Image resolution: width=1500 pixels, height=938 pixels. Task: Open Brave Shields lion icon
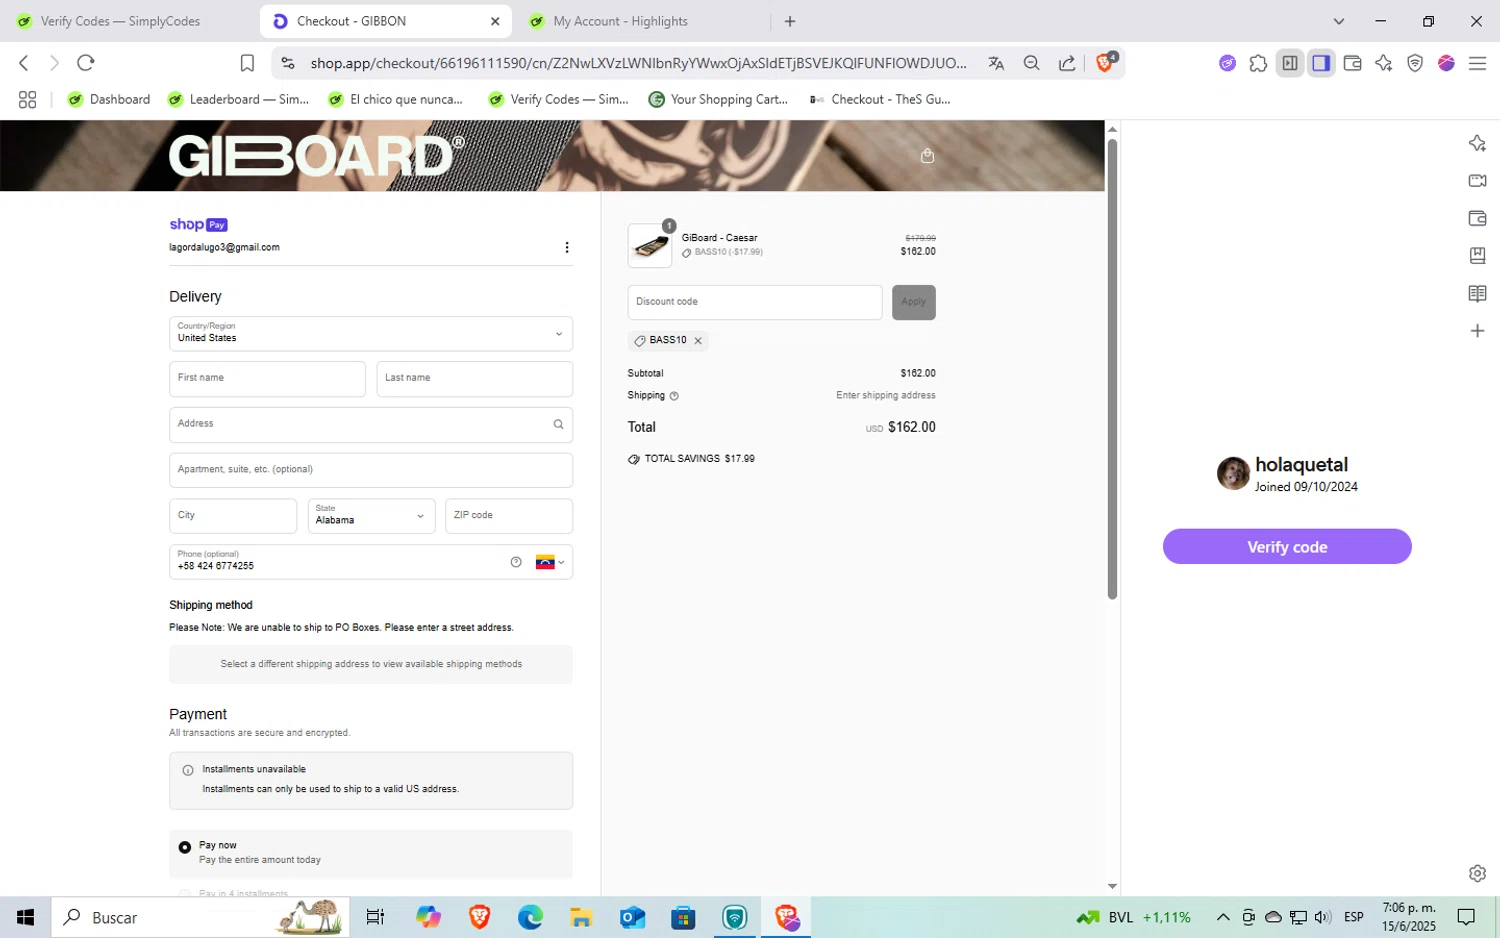click(1105, 63)
